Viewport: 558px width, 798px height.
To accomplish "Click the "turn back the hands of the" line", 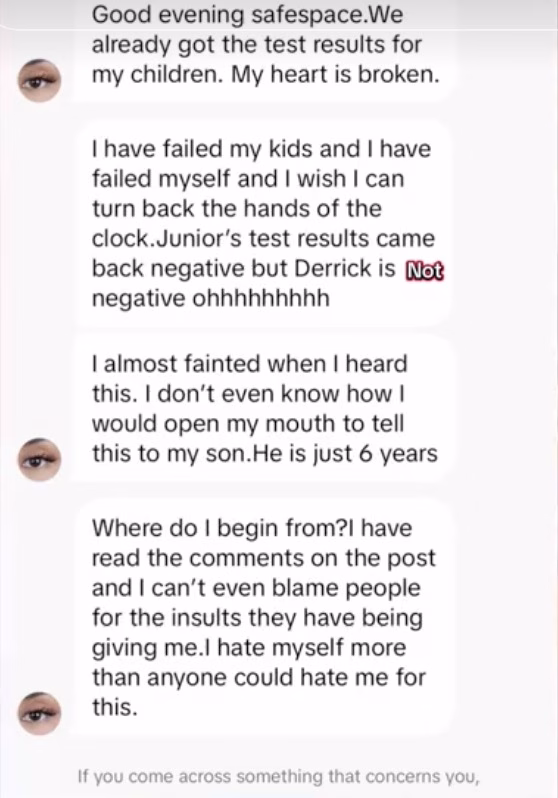I will [237, 209].
